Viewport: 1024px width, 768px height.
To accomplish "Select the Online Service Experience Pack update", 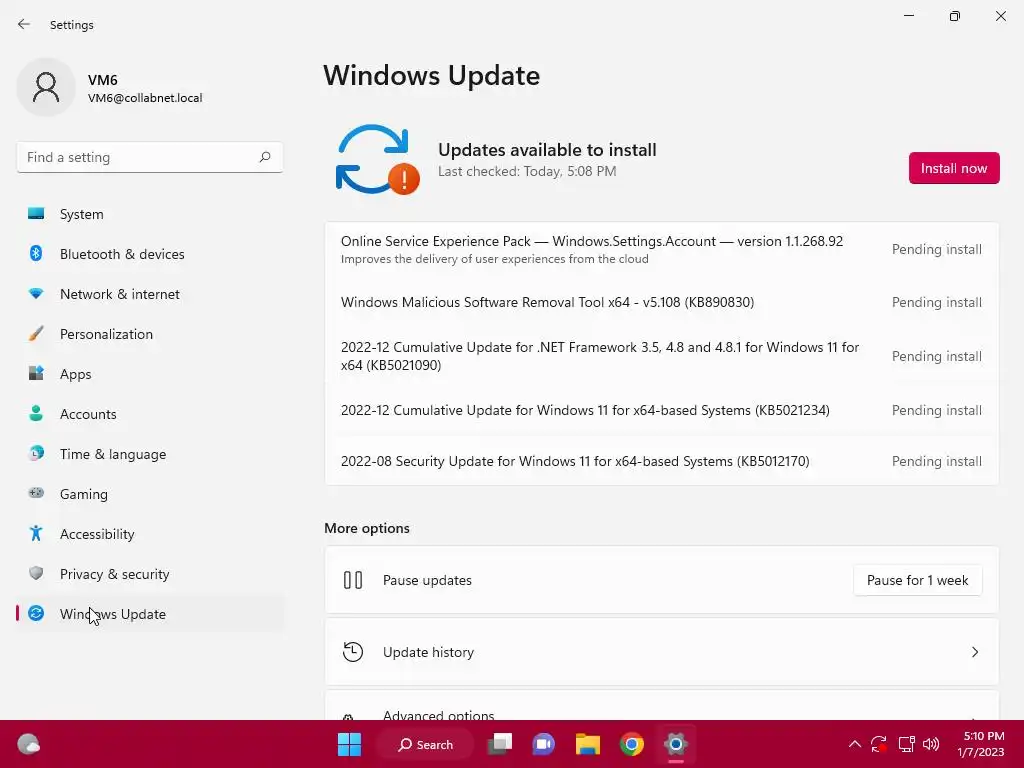I will pyautogui.click(x=662, y=249).
